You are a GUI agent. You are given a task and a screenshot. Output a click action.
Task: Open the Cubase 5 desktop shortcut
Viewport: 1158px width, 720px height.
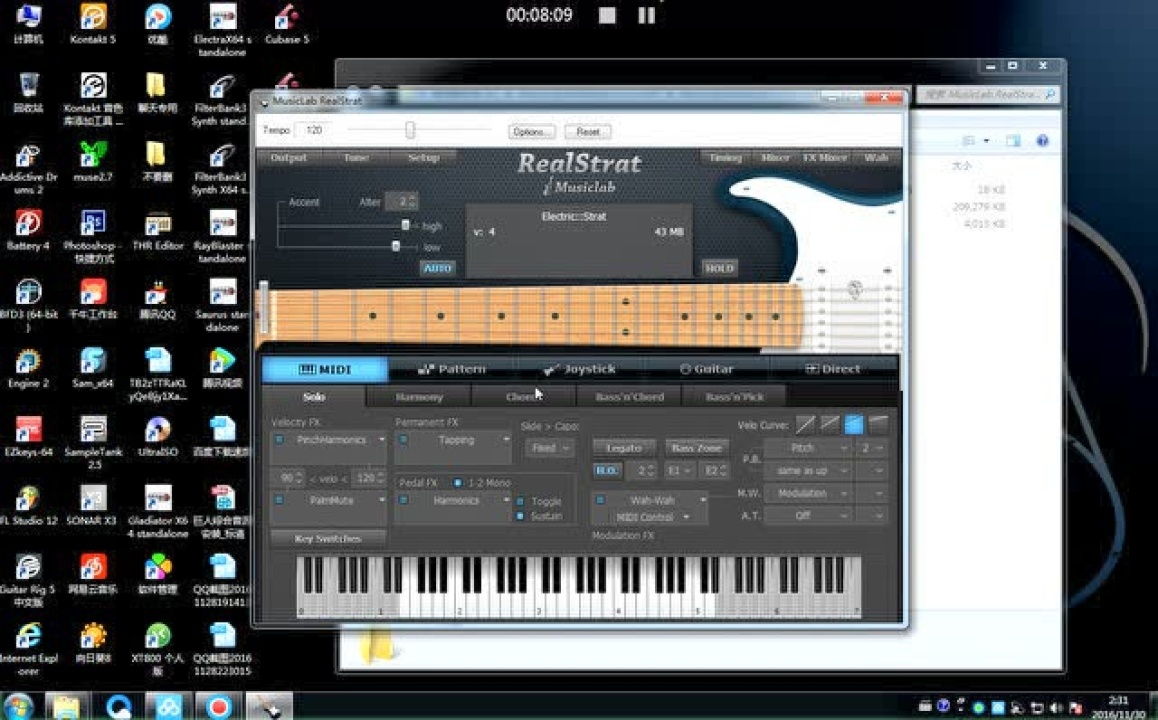click(287, 22)
